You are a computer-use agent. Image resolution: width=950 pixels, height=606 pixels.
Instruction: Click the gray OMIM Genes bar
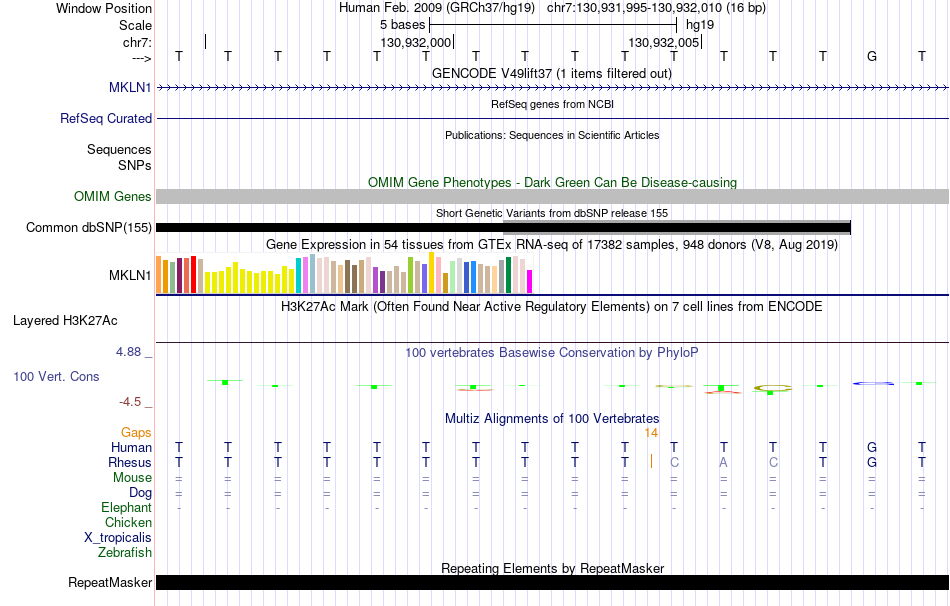553,196
